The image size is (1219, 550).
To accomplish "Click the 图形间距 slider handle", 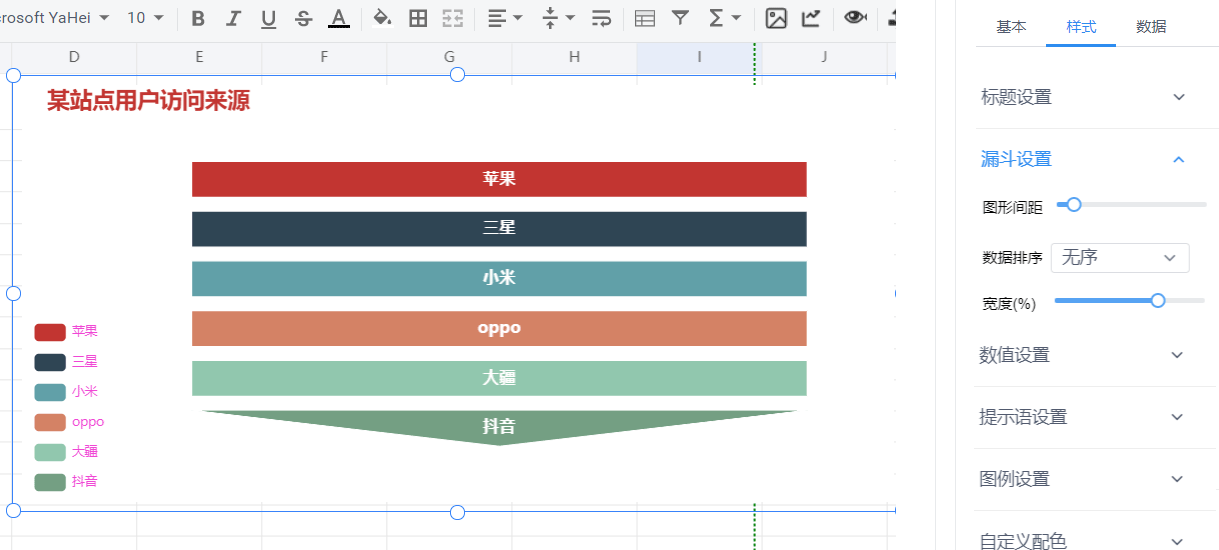I will tap(1074, 204).
